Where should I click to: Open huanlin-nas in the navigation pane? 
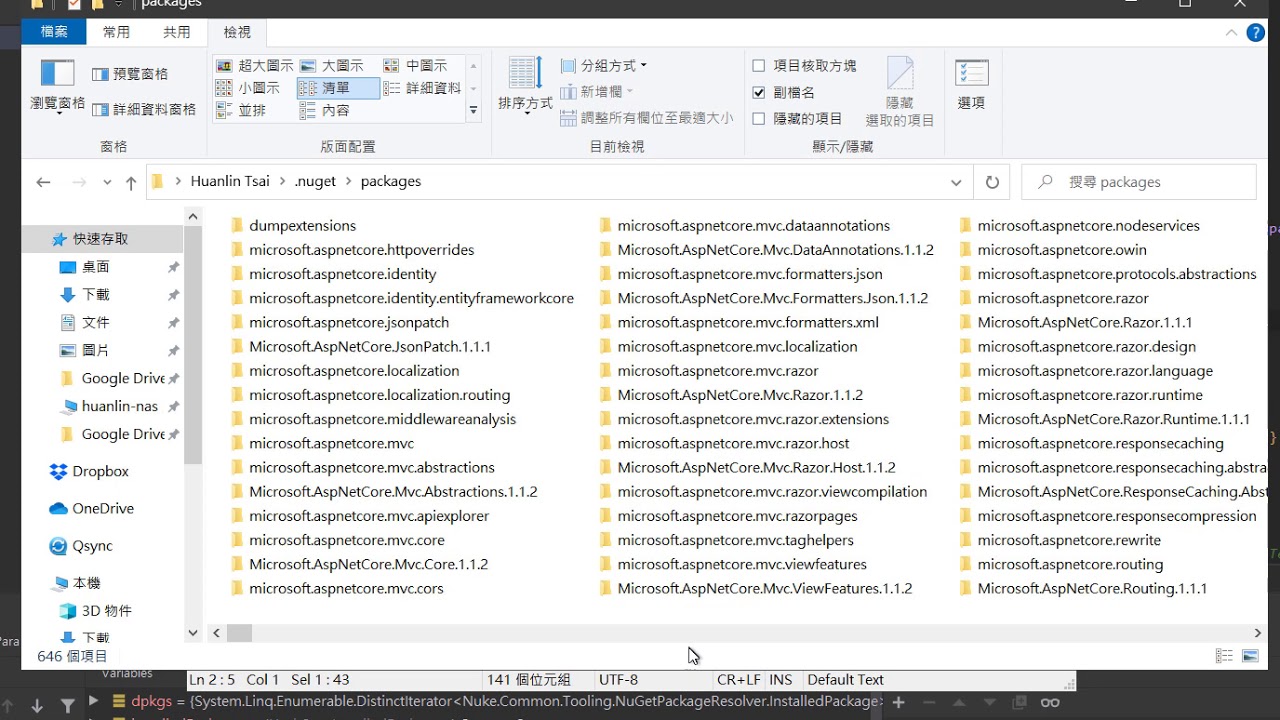point(109,407)
